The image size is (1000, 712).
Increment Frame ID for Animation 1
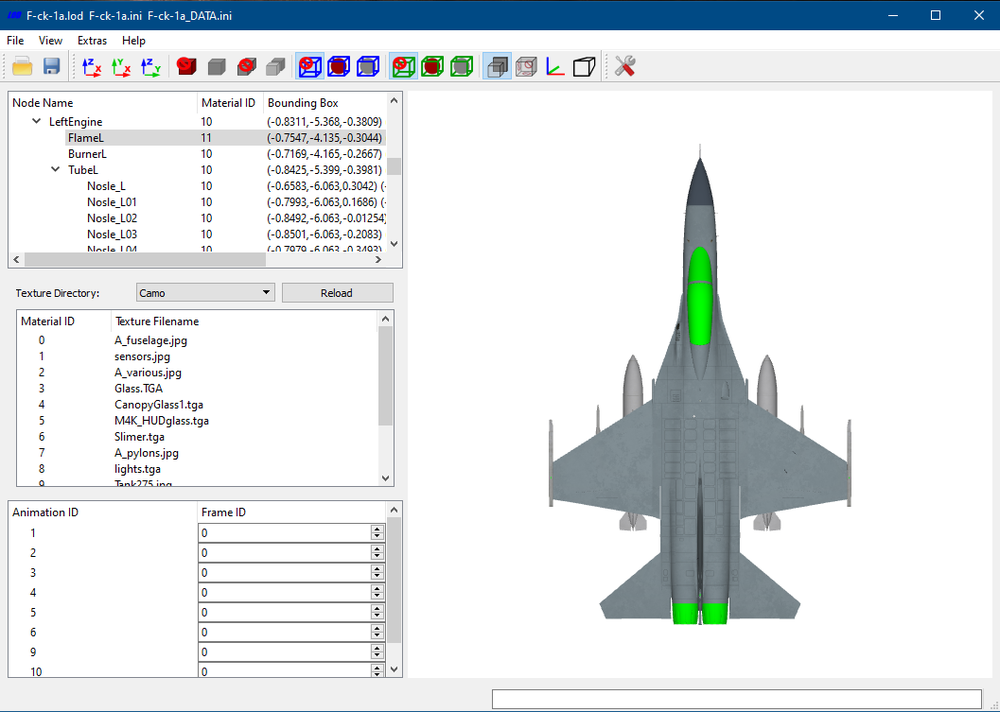point(377,529)
